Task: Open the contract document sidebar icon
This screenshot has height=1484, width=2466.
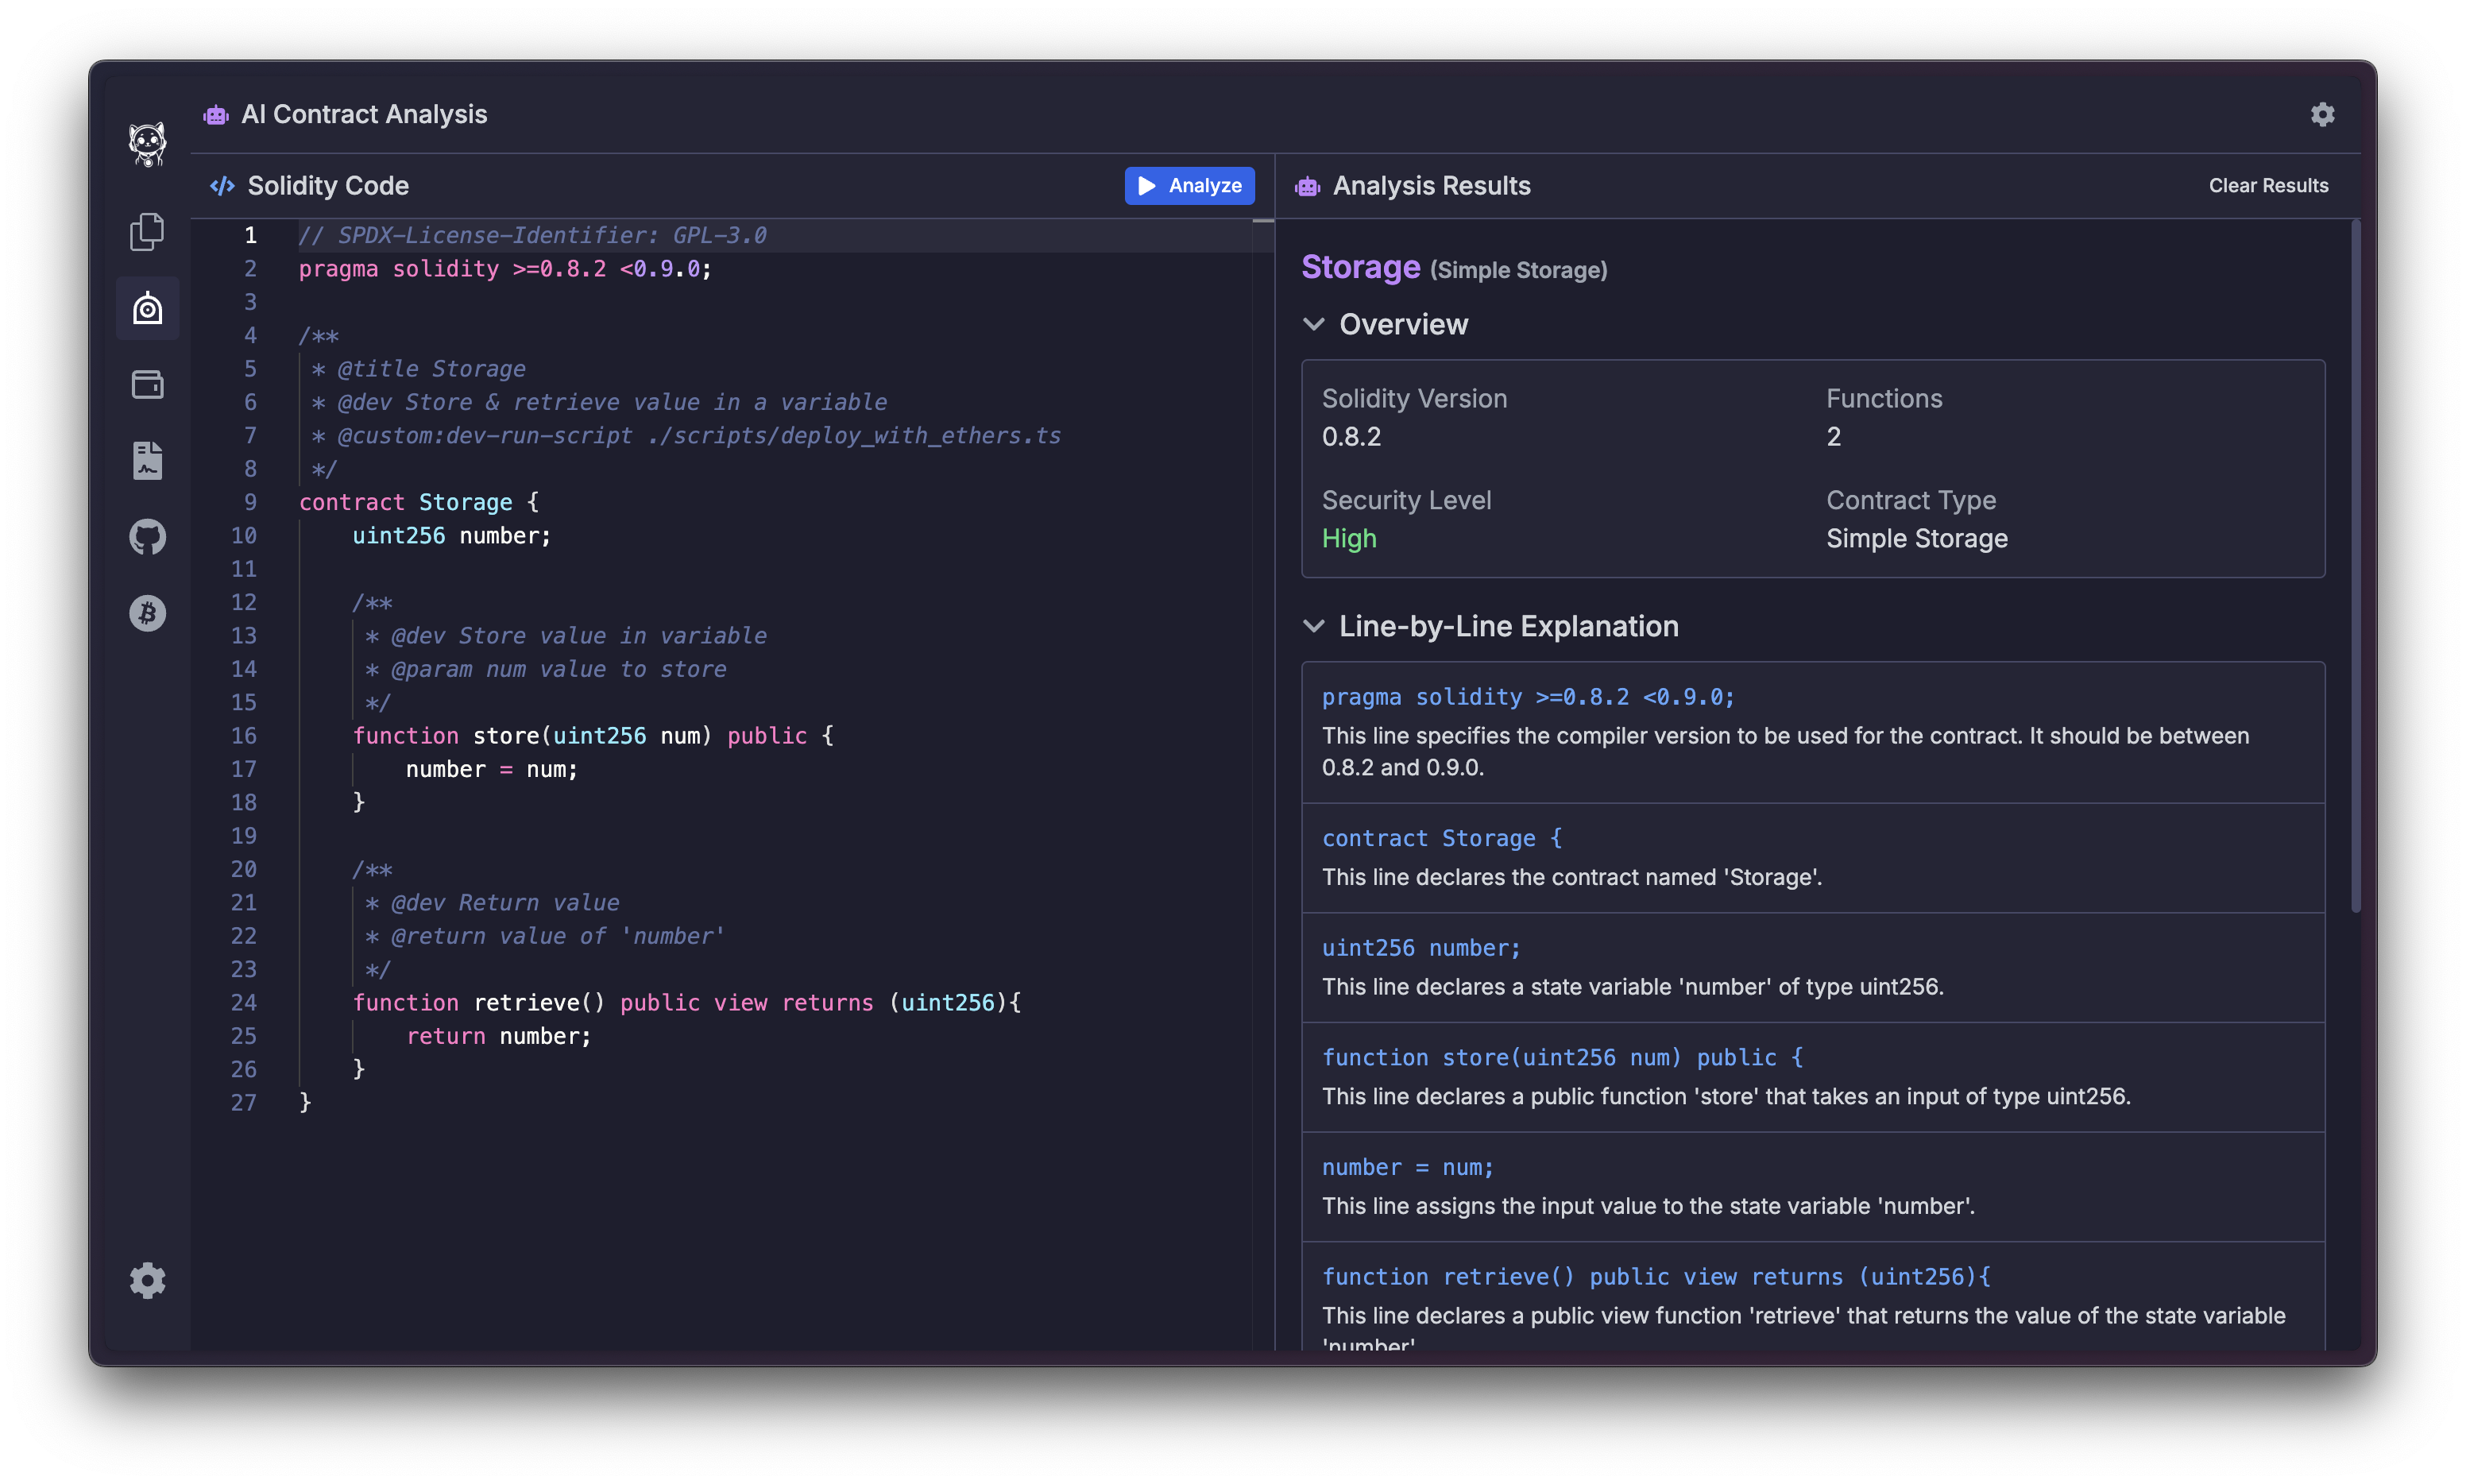Action: (147, 461)
